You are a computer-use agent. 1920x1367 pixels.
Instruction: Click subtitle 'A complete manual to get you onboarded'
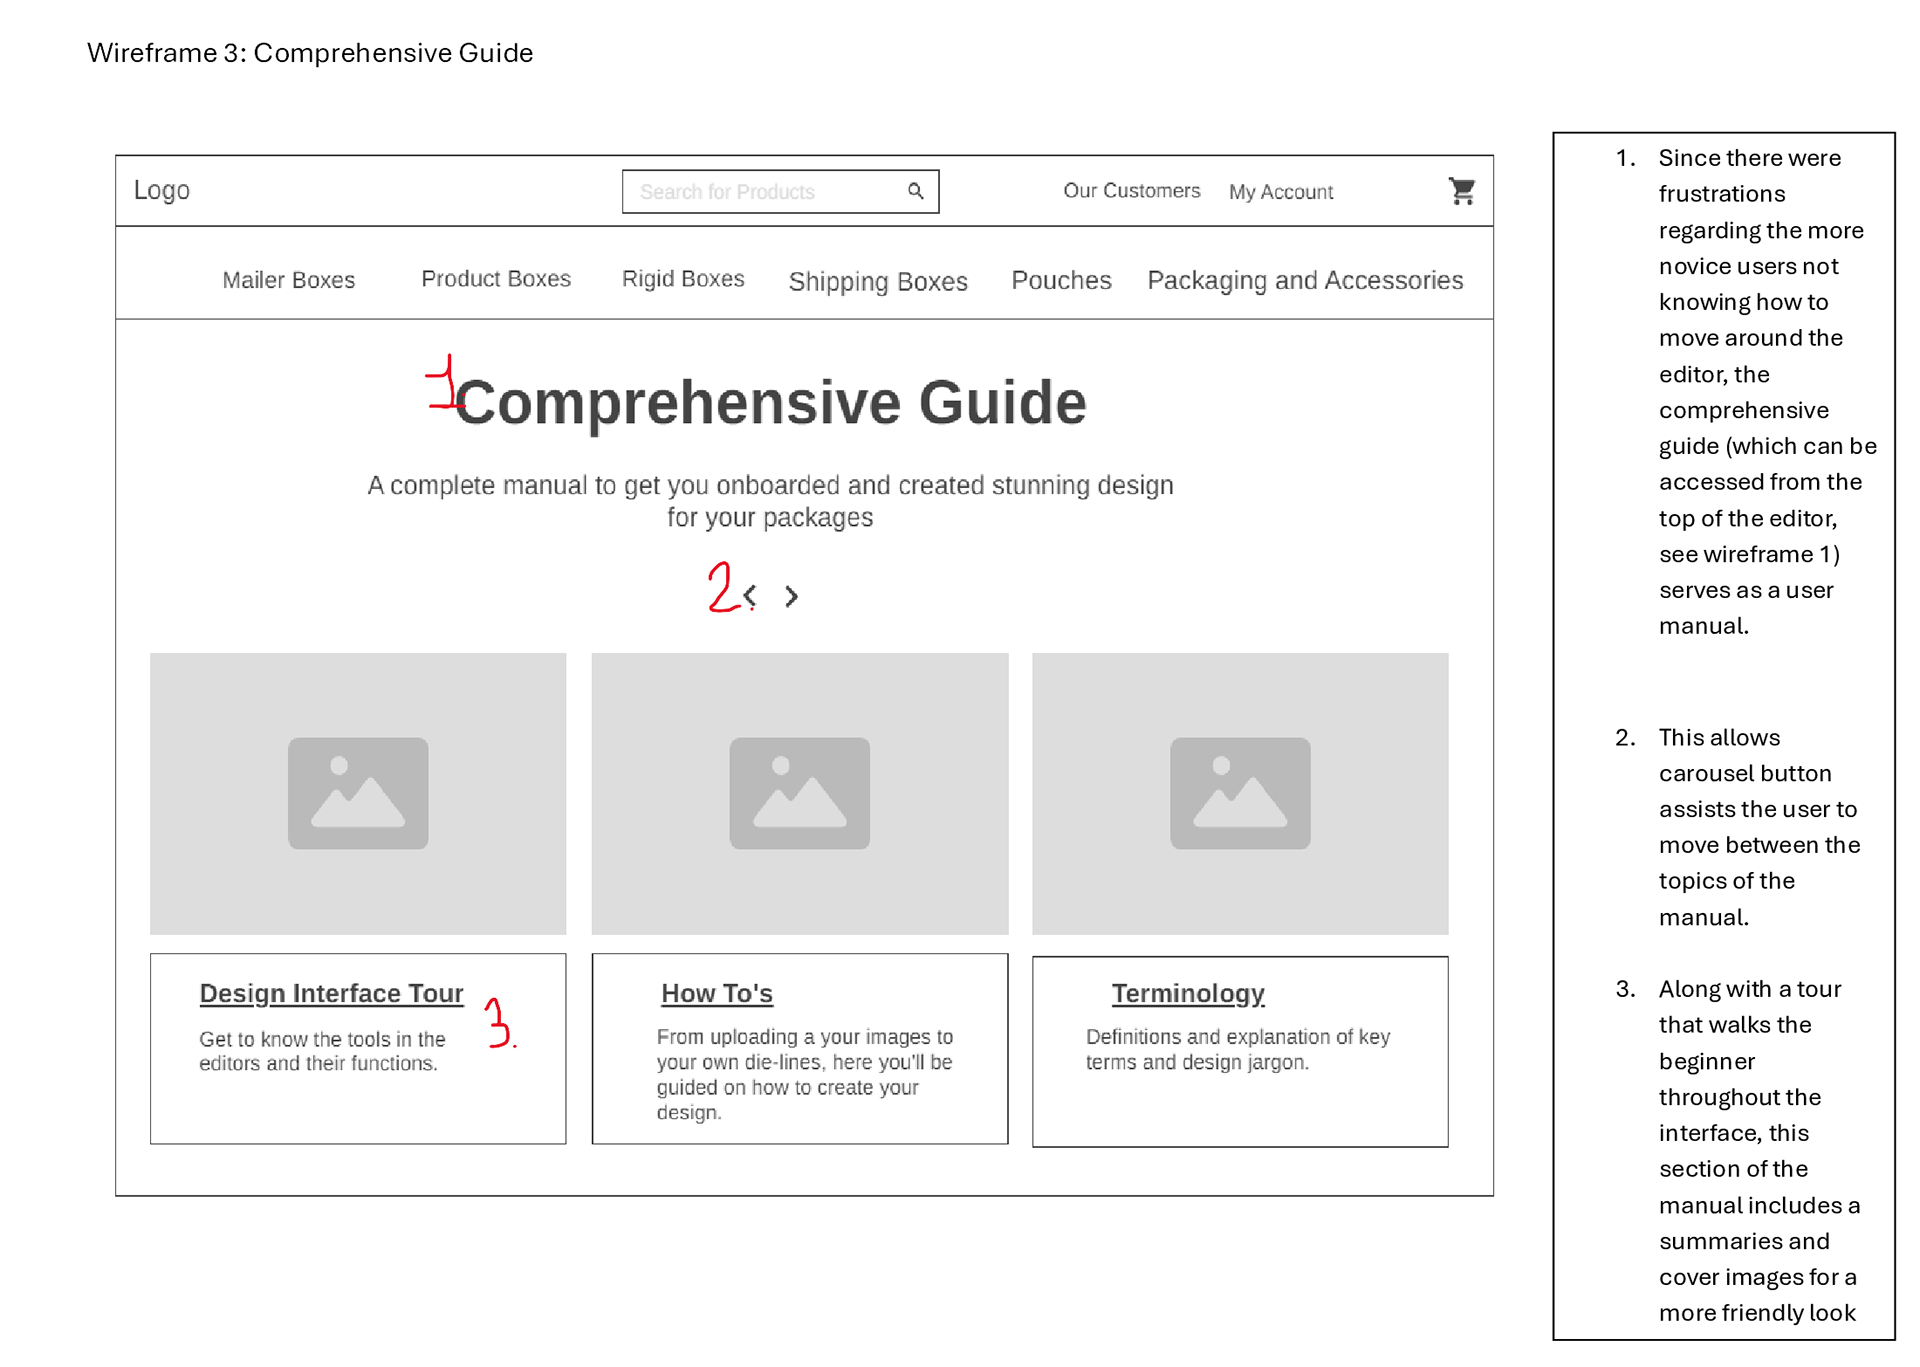coord(770,501)
